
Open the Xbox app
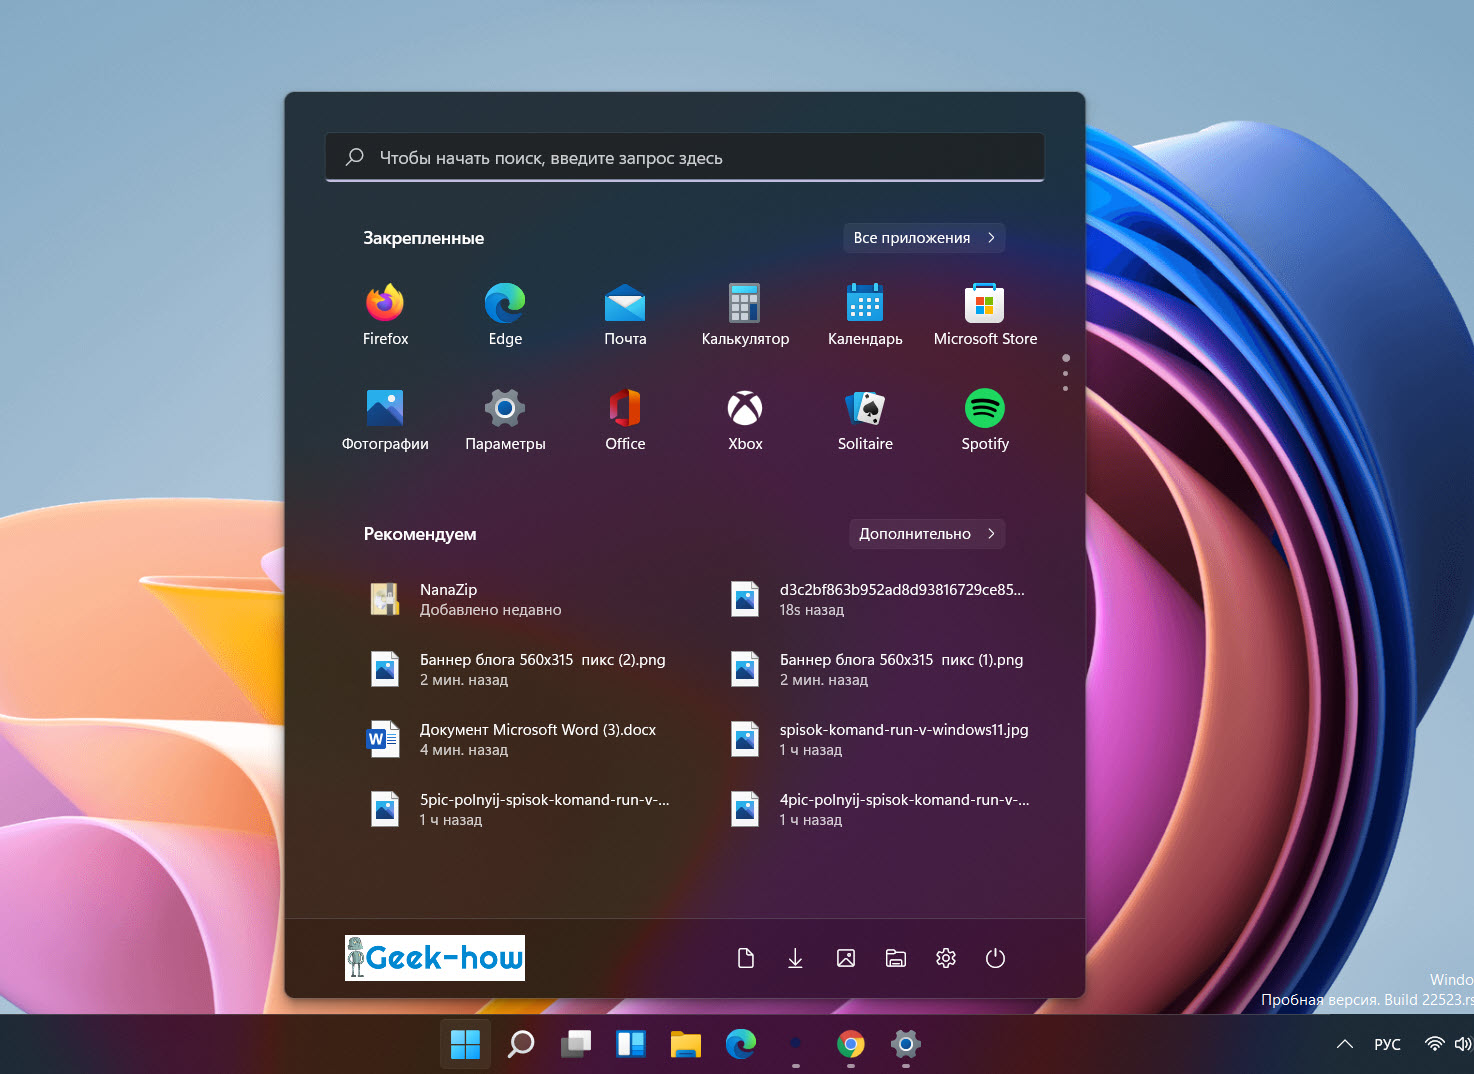coord(745,420)
